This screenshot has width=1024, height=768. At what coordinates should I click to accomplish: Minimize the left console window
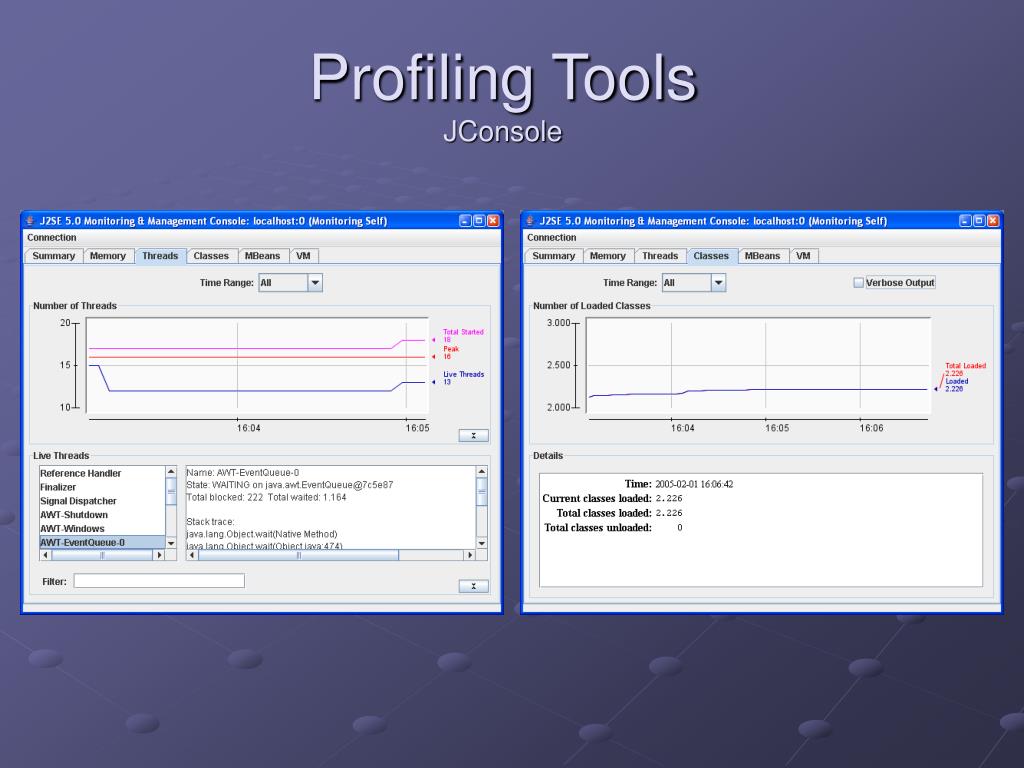[x=465, y=221]
